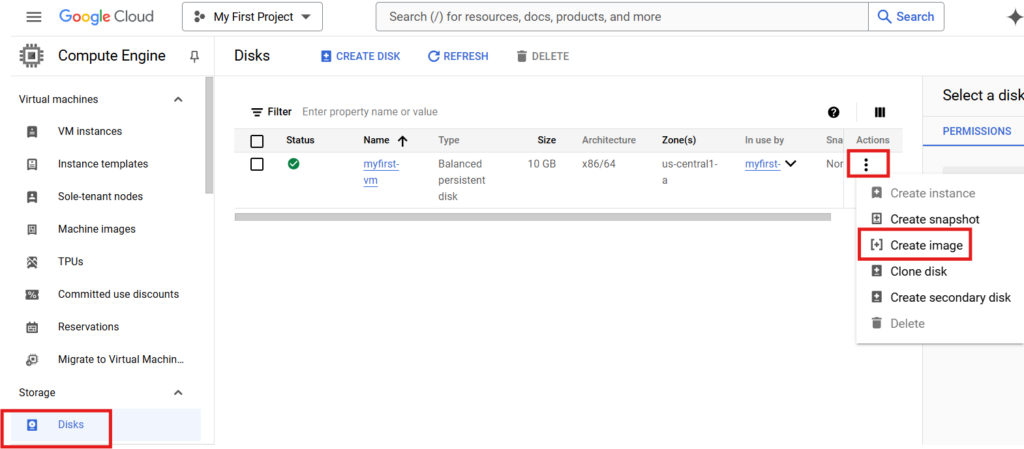The height and width of the screenshot is (449, 1024).
Task: Open the My First Project dropdown
Action: (x=253, y=17)
